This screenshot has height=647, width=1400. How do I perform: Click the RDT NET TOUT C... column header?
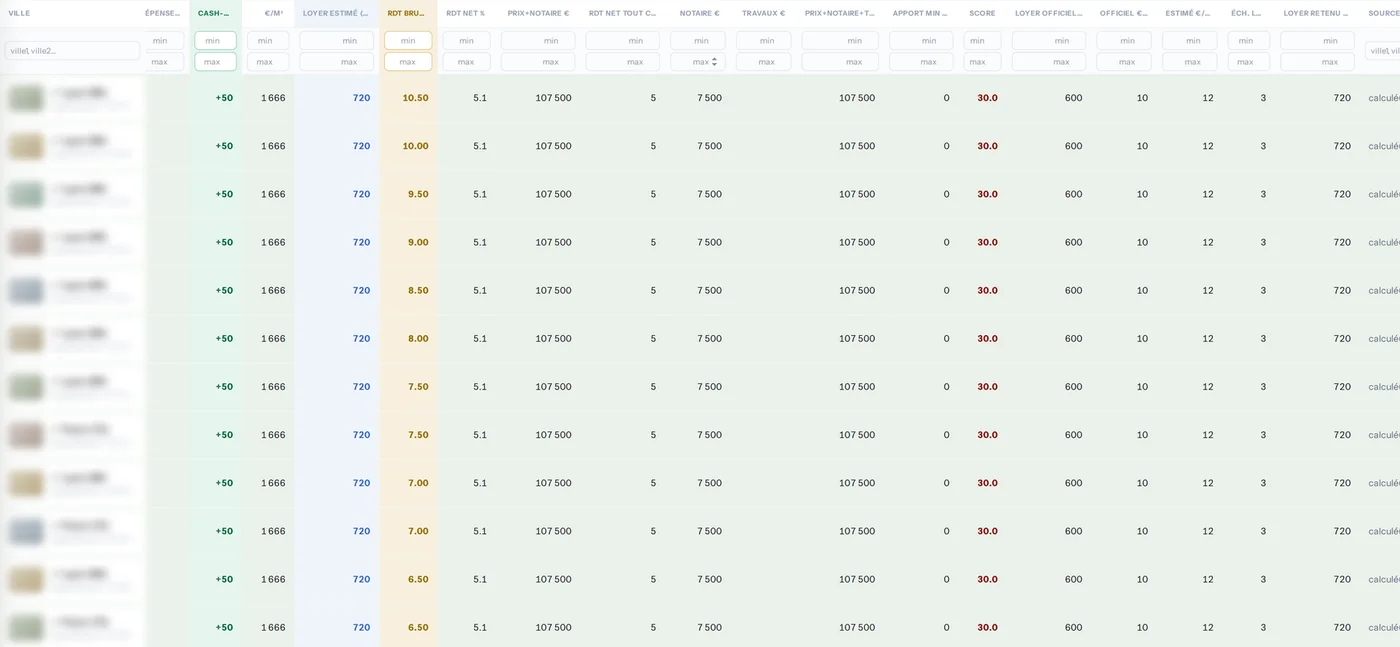(622, 13)
